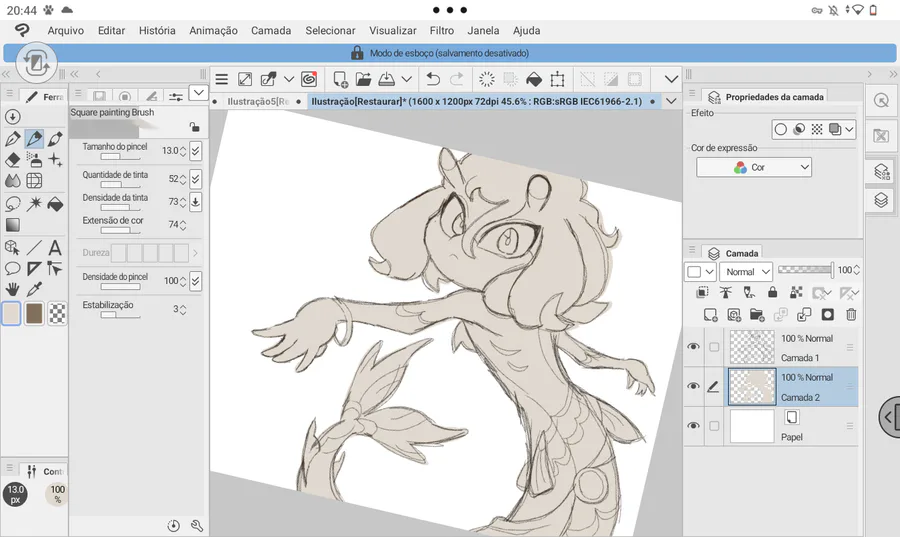Screen dimensions: 900x537
Task: Click the Camada 2 layer thumbnail
Action: click(752, 386)
